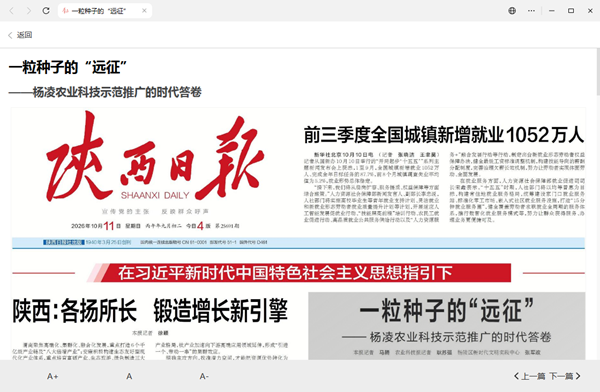The image size is (600, 392).
Task: Reload the page with refresh icon
Action: (x=46, y=11)
